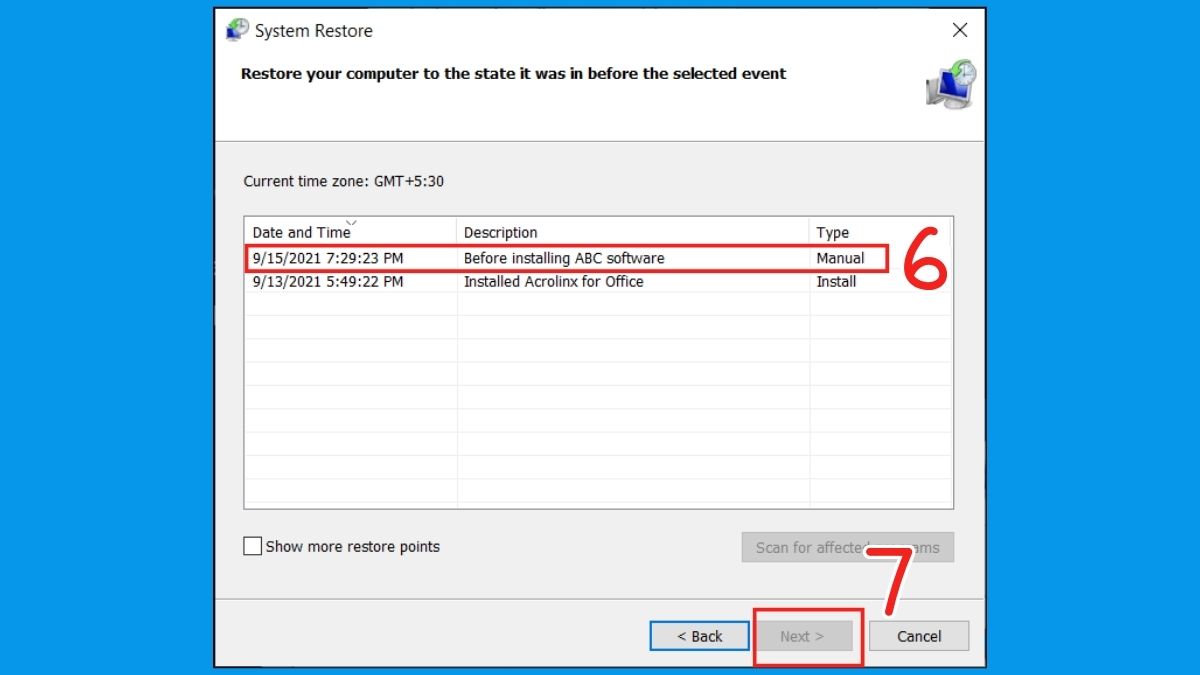Click the System Restore title bar icon

click(236, 30)
